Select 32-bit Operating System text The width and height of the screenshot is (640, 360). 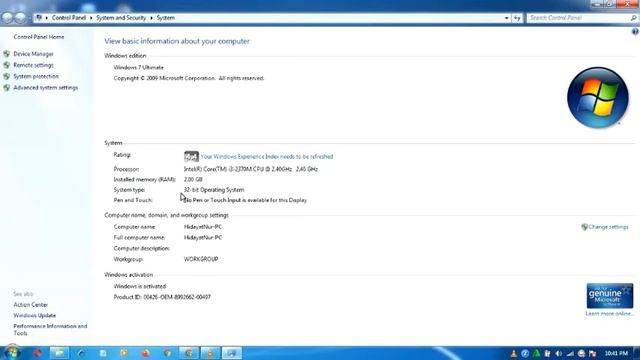[x=214, y=190]
